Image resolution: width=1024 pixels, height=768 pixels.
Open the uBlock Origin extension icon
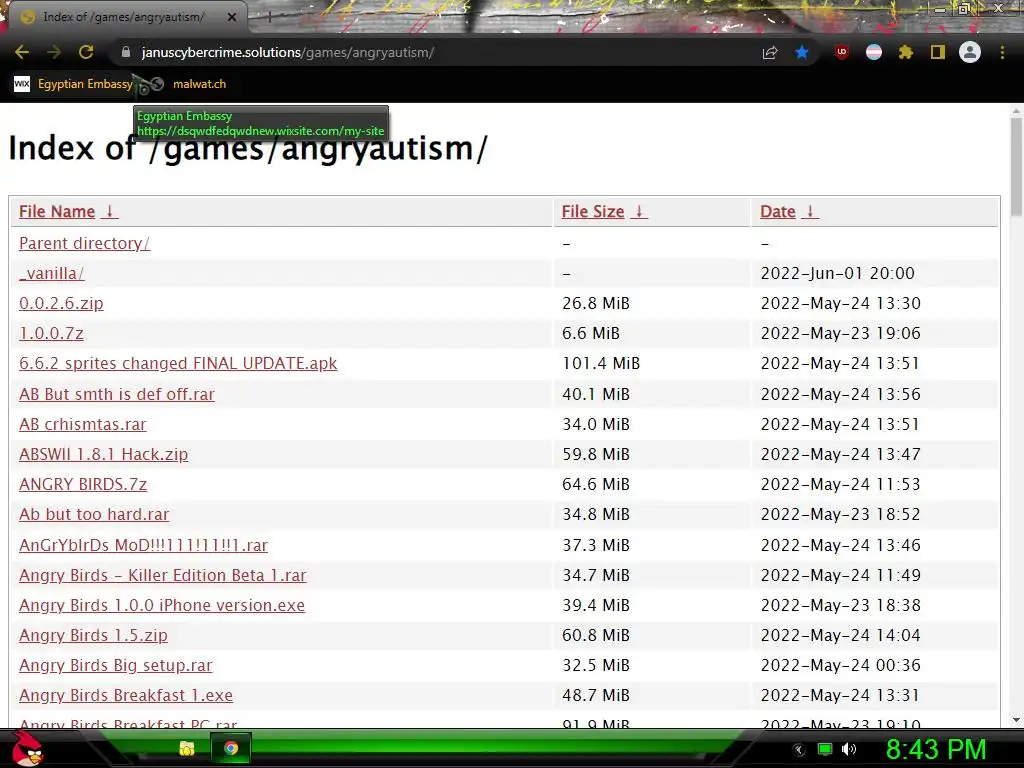(x=842, y=52)
